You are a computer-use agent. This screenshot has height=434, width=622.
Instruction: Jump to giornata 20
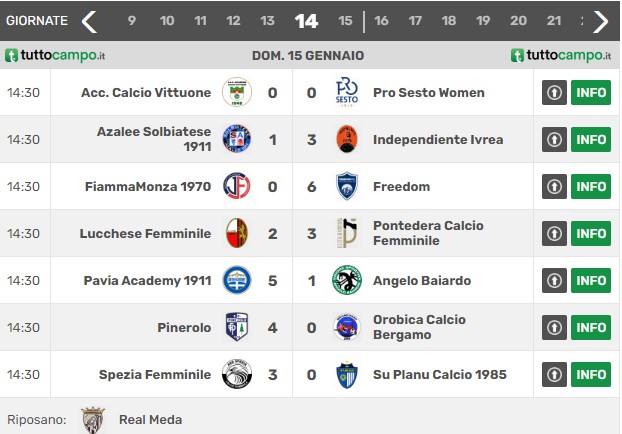click(x=518, y=21)
